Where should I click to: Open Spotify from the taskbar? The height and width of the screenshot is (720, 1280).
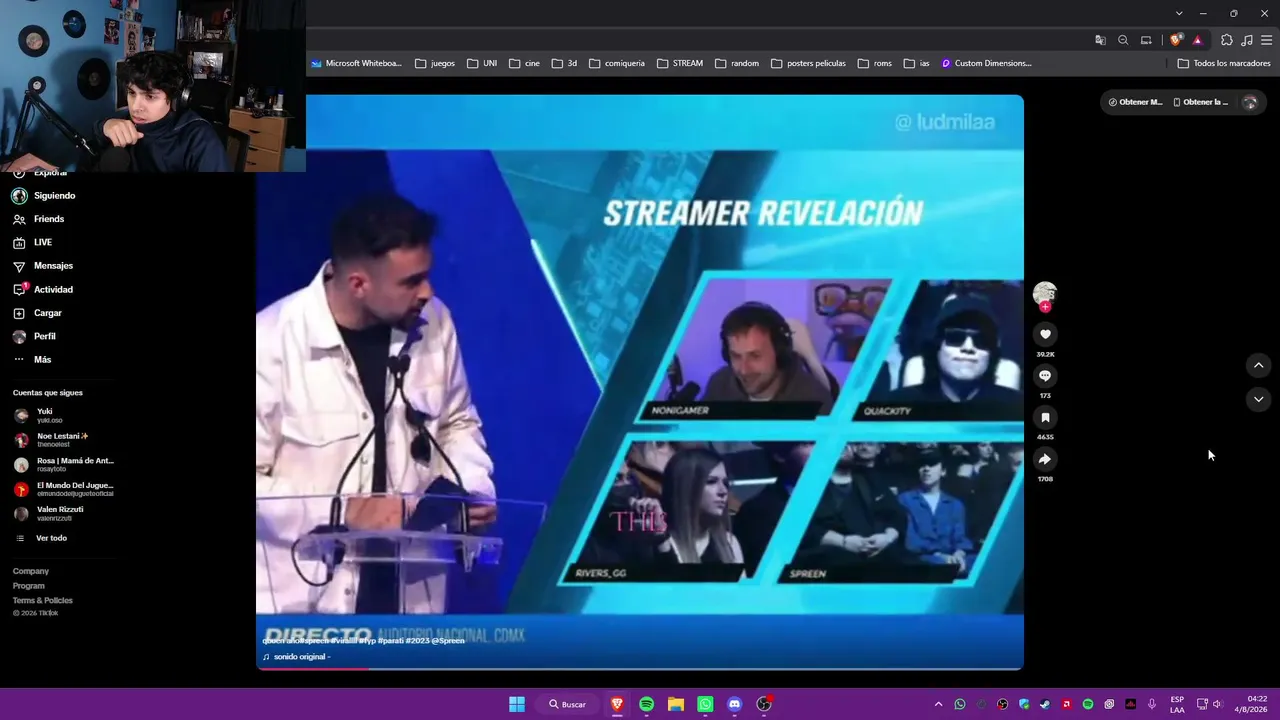click(647, 704)
